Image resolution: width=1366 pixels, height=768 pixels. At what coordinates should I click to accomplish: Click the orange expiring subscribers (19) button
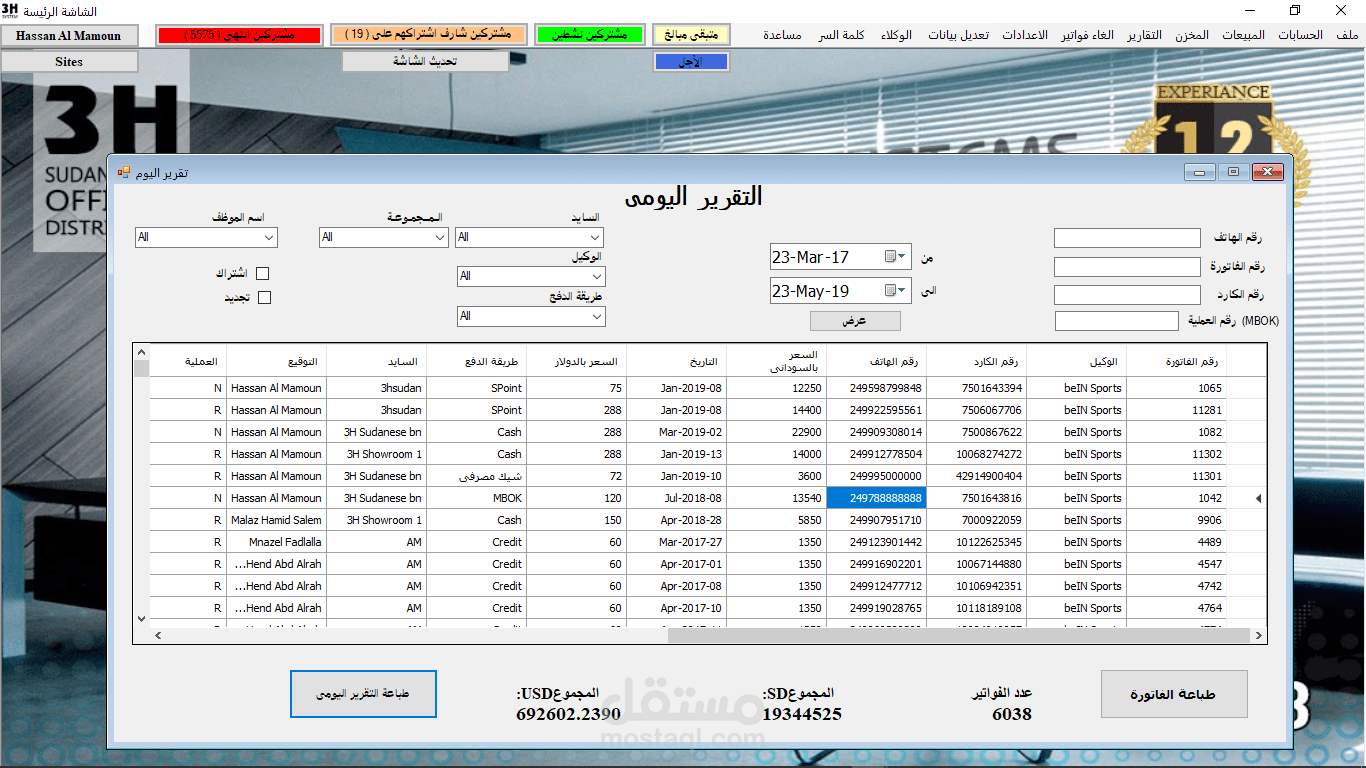point(428,35)
